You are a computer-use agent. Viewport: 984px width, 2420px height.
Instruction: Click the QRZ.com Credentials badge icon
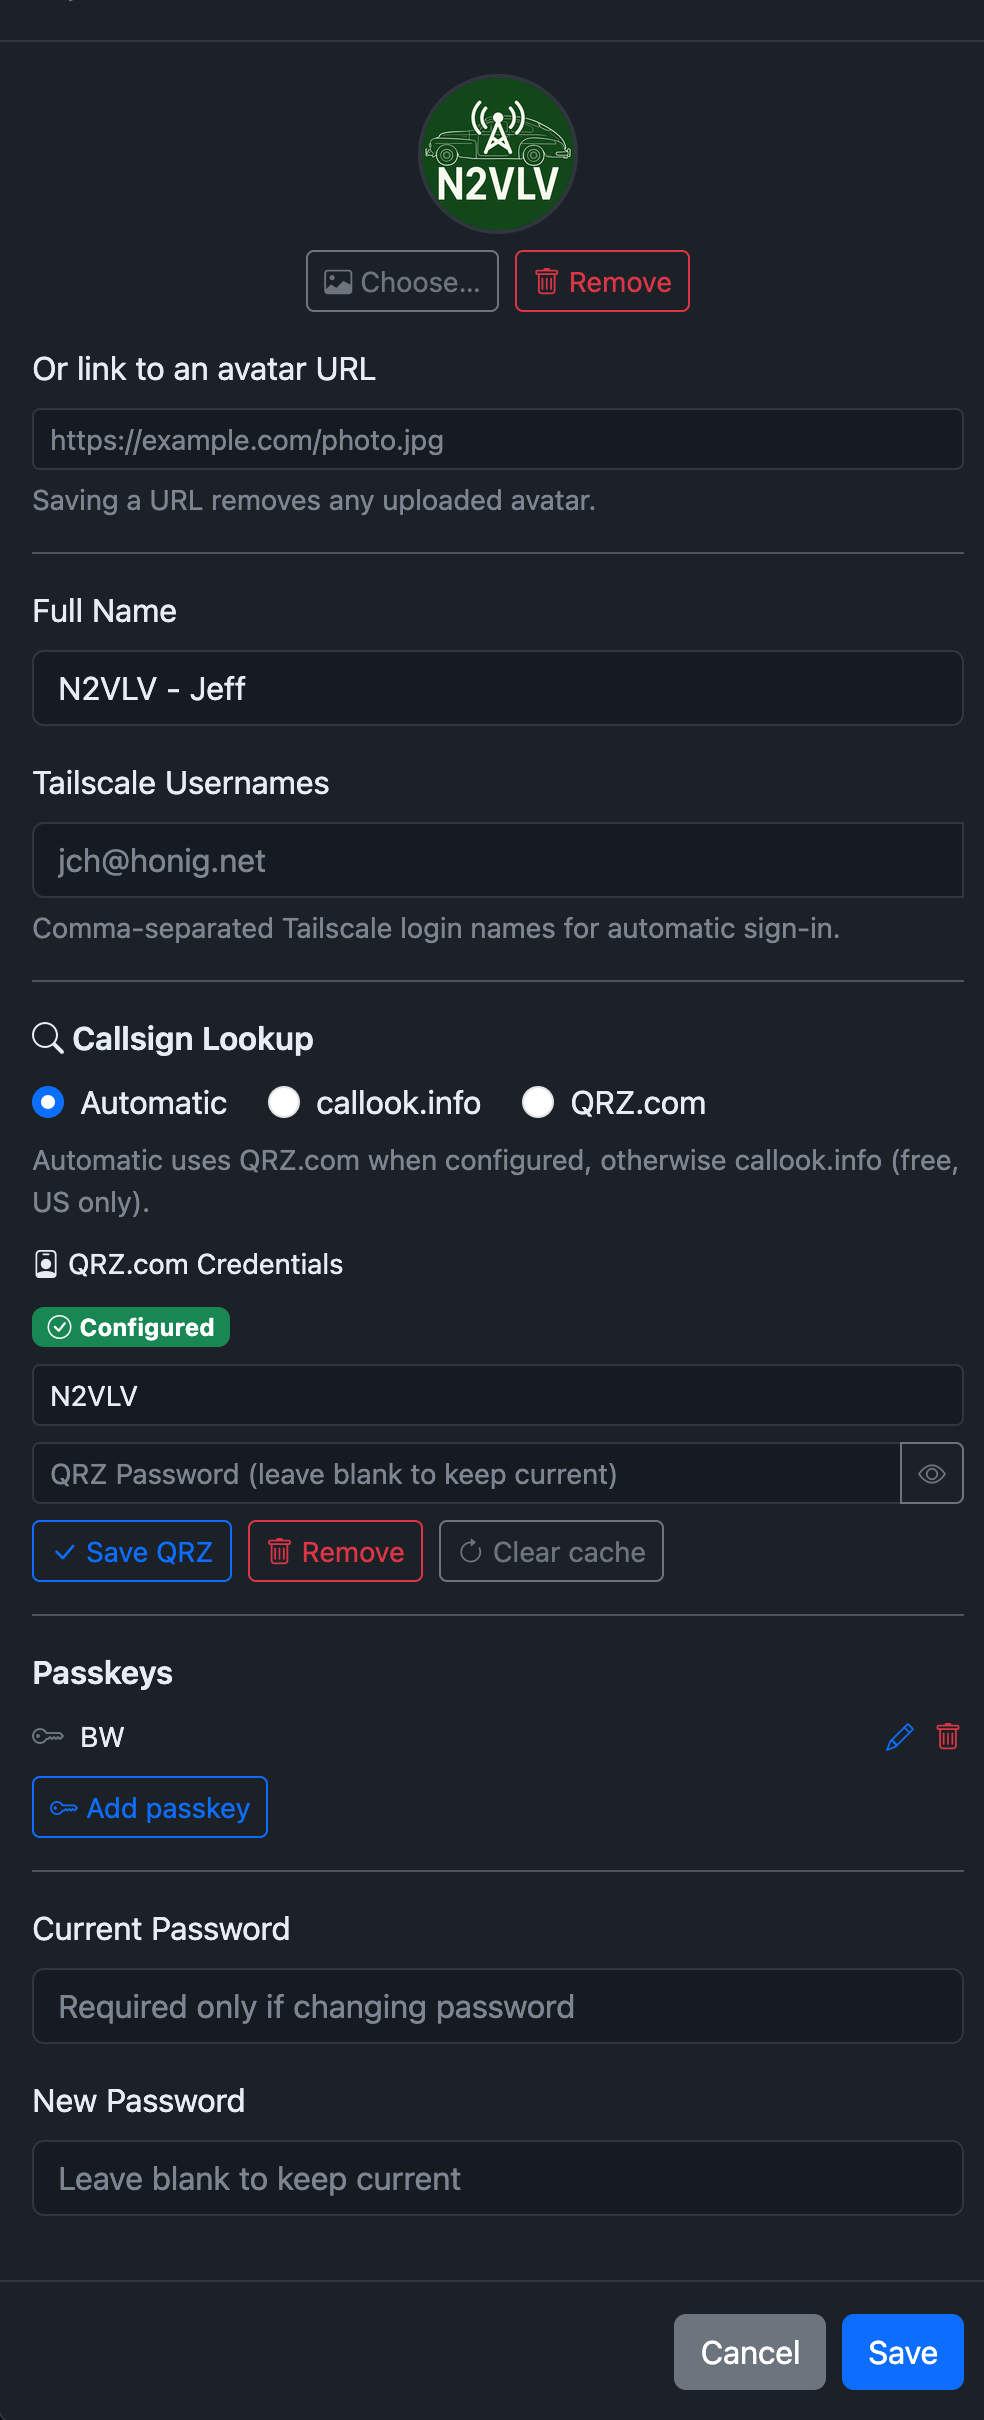pos(46,1264)
